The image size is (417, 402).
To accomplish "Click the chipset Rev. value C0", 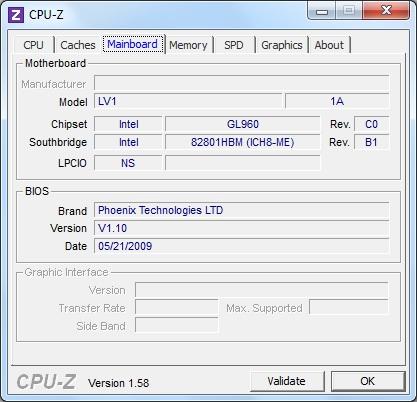I will (372, 124).
